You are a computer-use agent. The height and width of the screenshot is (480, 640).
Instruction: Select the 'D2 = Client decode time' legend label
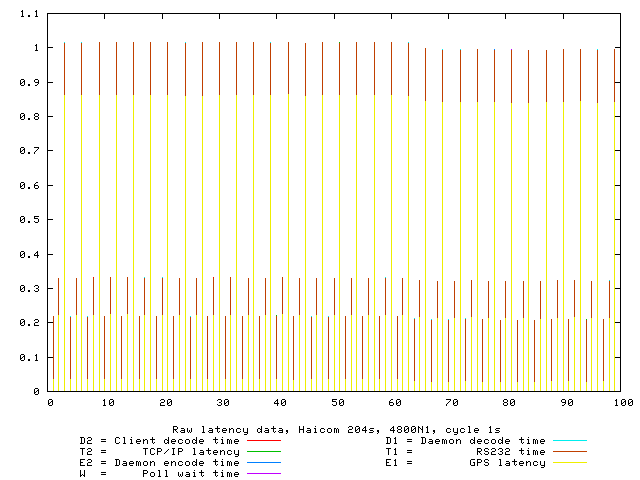[159, 440]
